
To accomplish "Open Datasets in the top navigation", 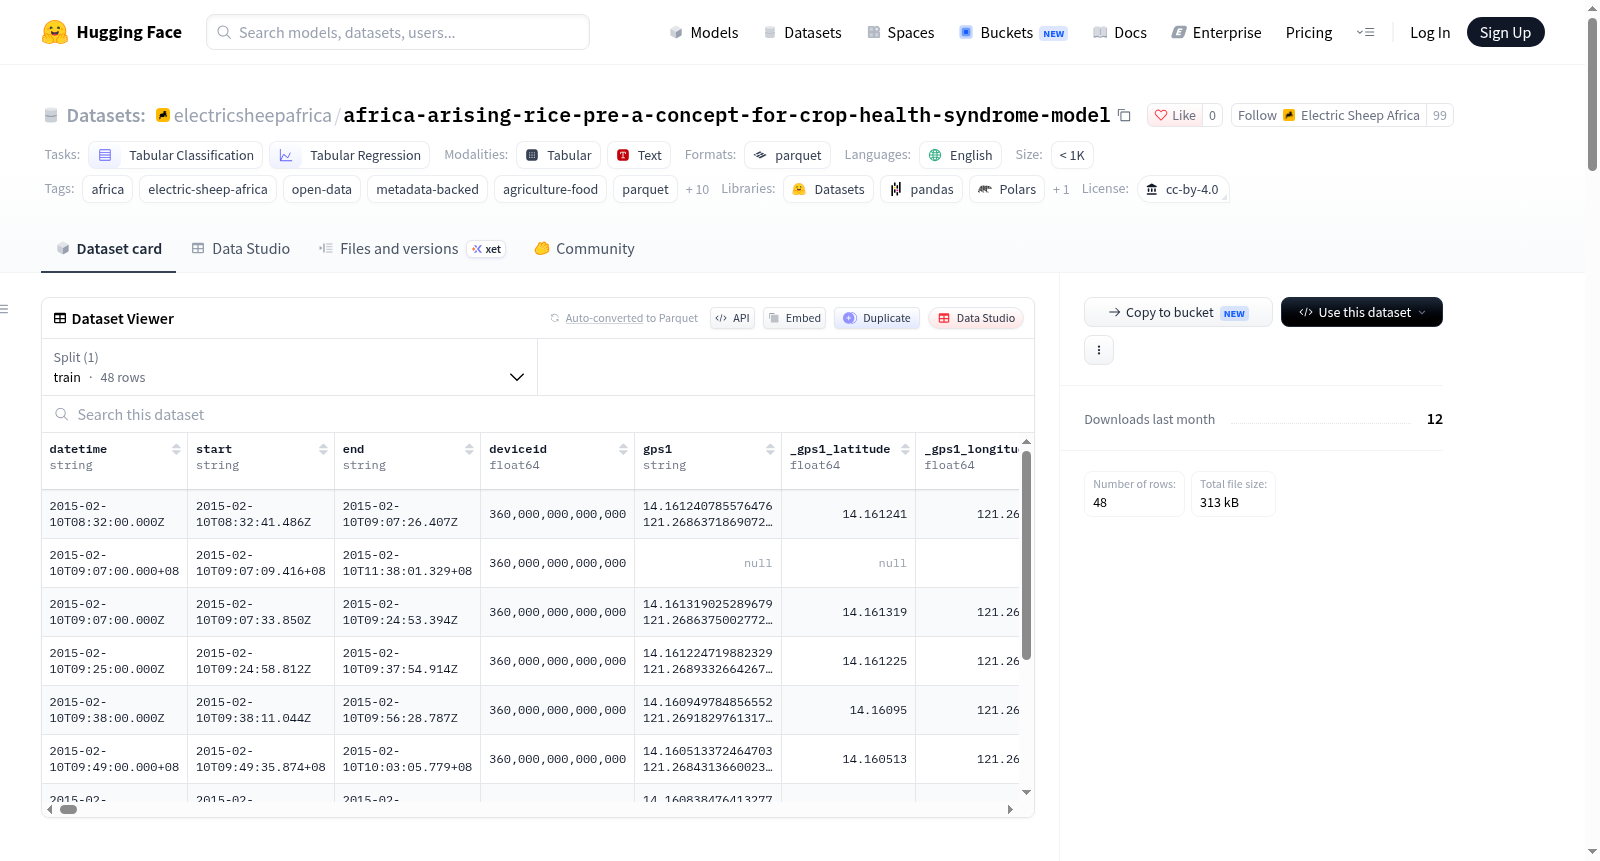I will click(802, 32).
